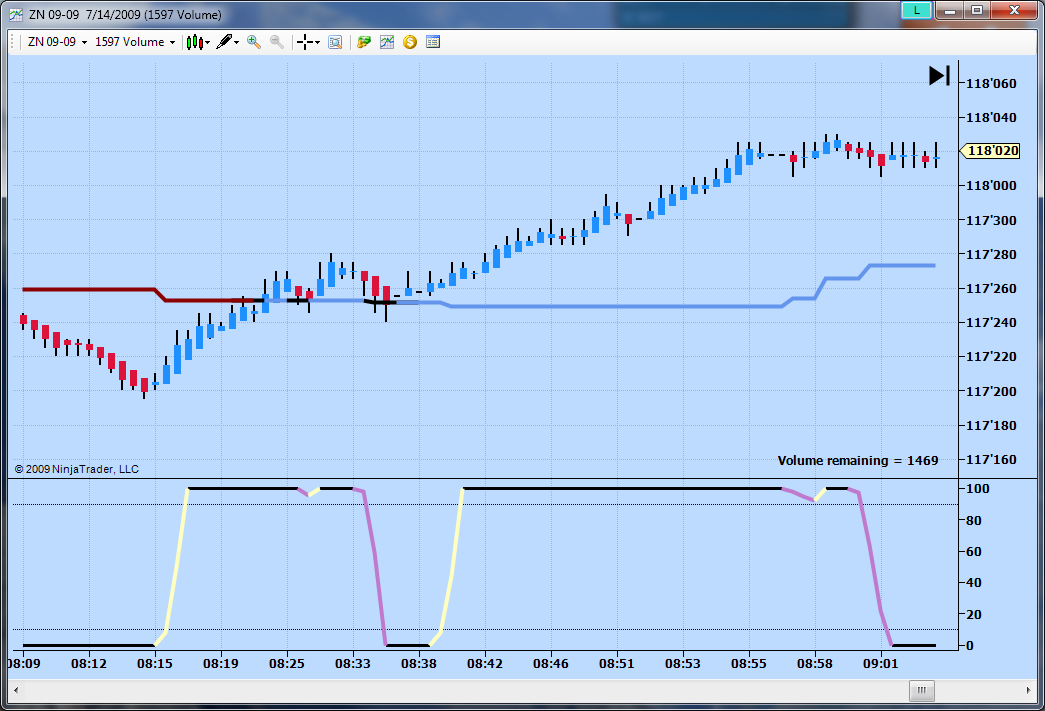
Task: Click the 09:01 time axis label
Action: coord(880,664)
